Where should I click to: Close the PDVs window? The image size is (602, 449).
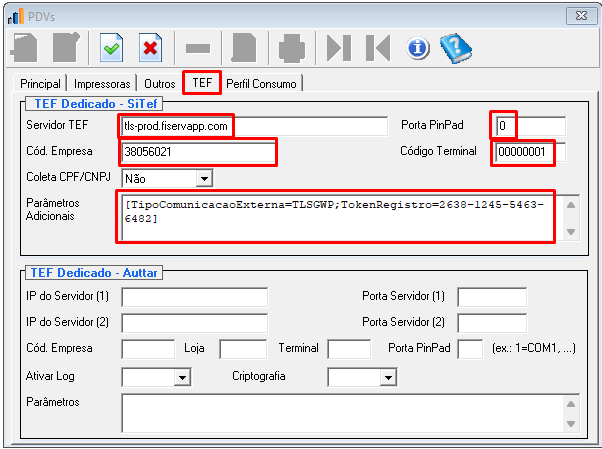[581, 16]
